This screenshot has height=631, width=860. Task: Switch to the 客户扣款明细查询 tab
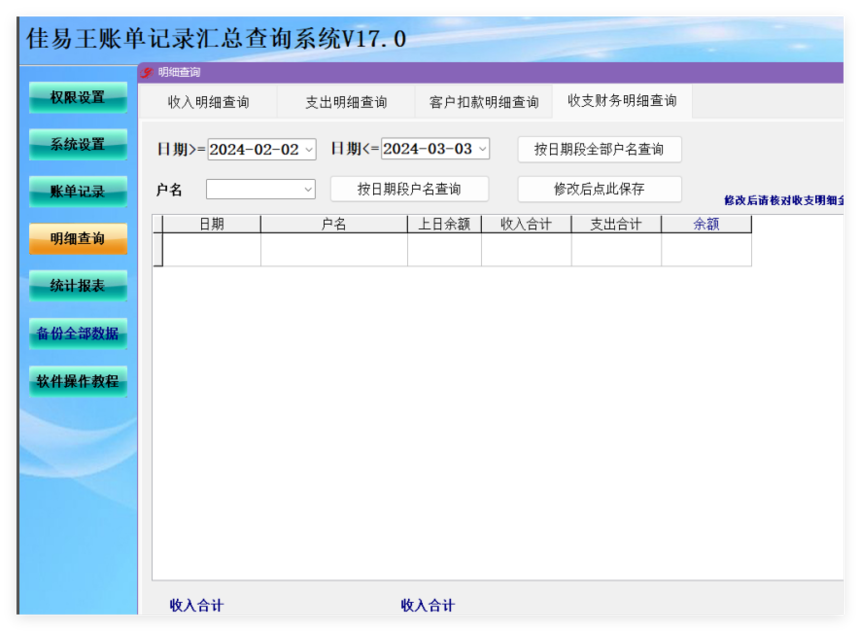(x=484, y=102)
